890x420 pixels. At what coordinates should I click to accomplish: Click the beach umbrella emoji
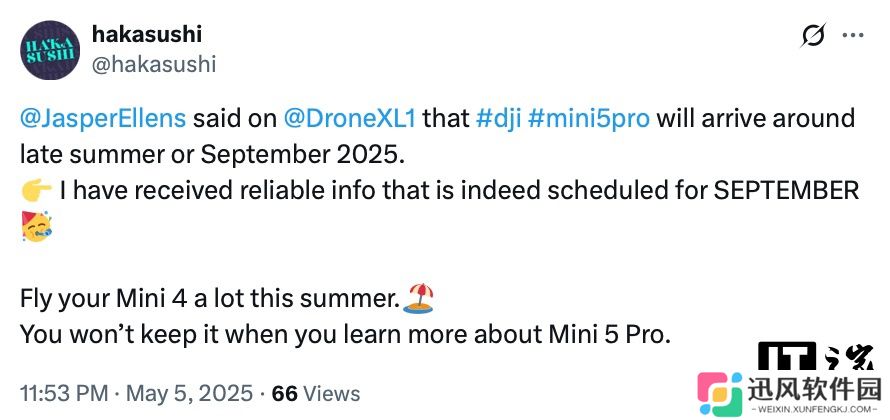(x=418, y=299)
